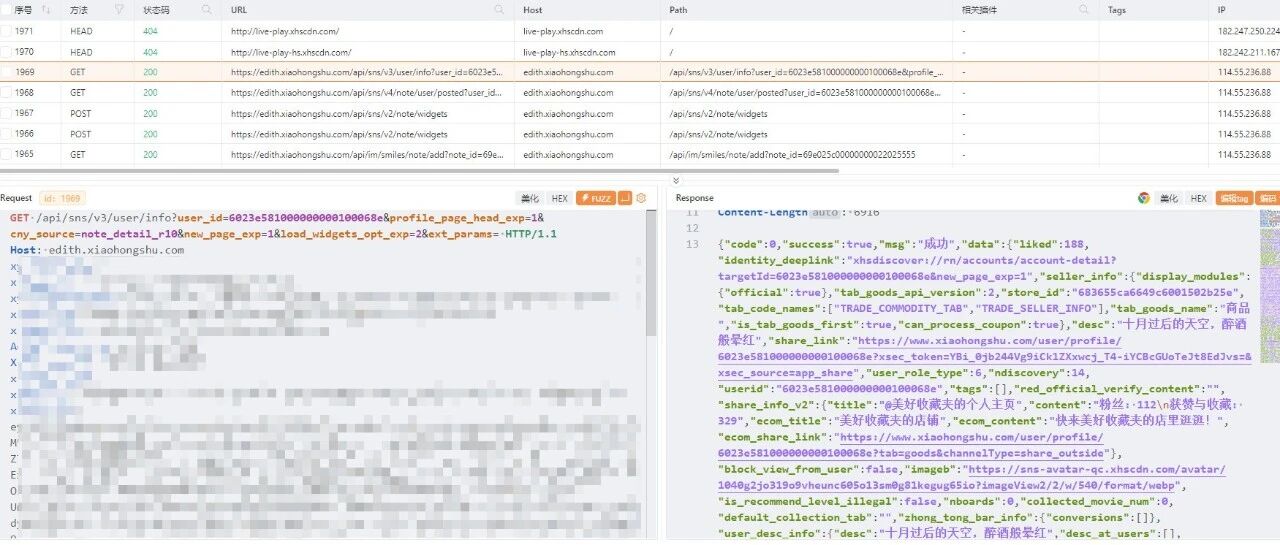Open the 相关插件 column search icon
This screenshot has height=545, width=1280.
tap(1084, 9)
